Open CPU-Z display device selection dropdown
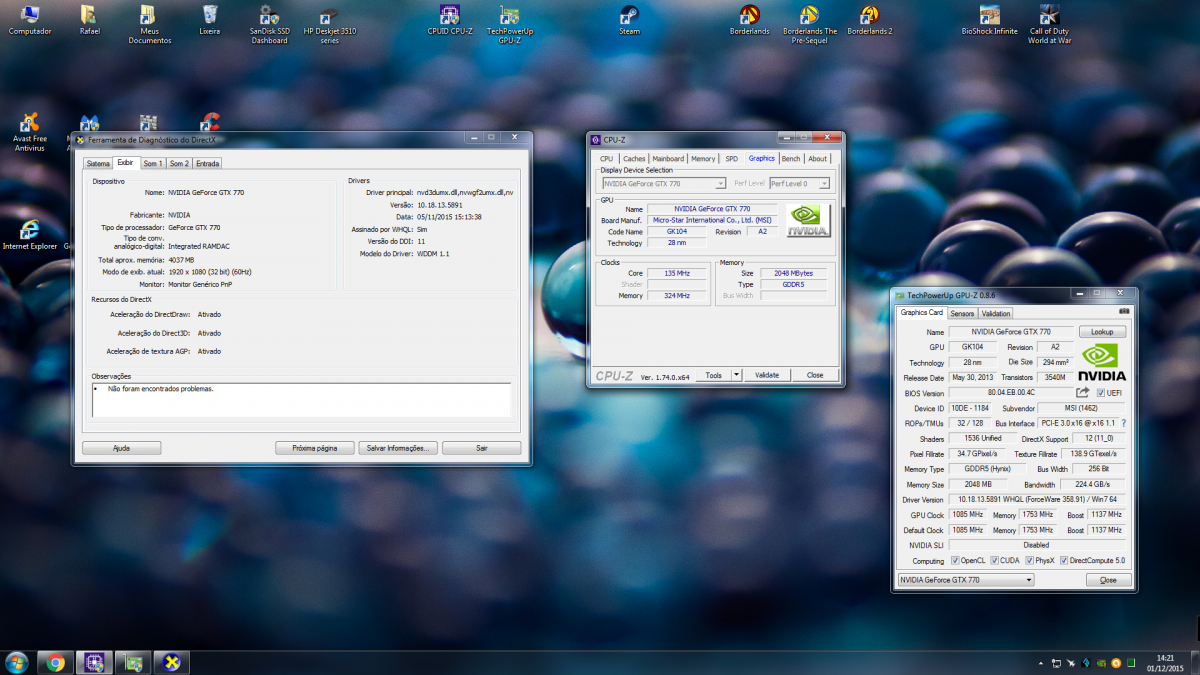Screen dimensions: 1200x675 663,184
